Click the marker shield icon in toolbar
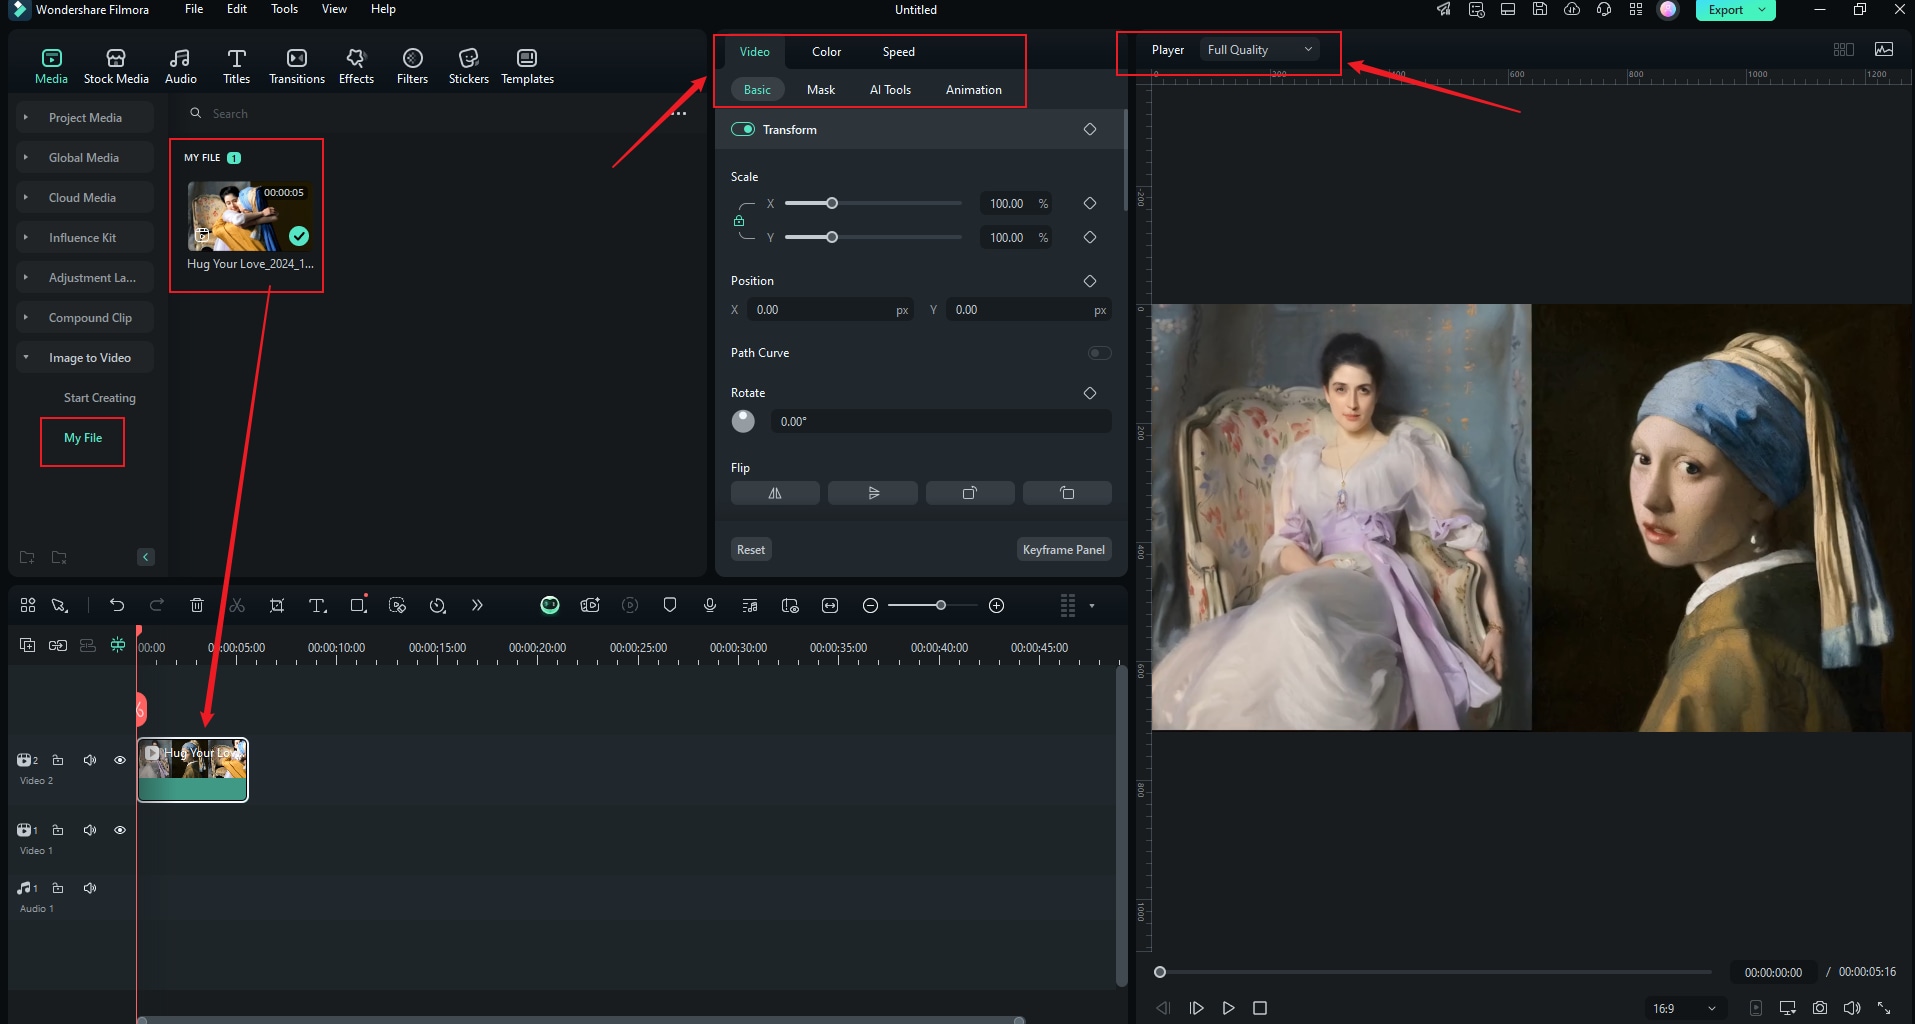Viewport: 1915px width, 1024px height. coord(670,605)
